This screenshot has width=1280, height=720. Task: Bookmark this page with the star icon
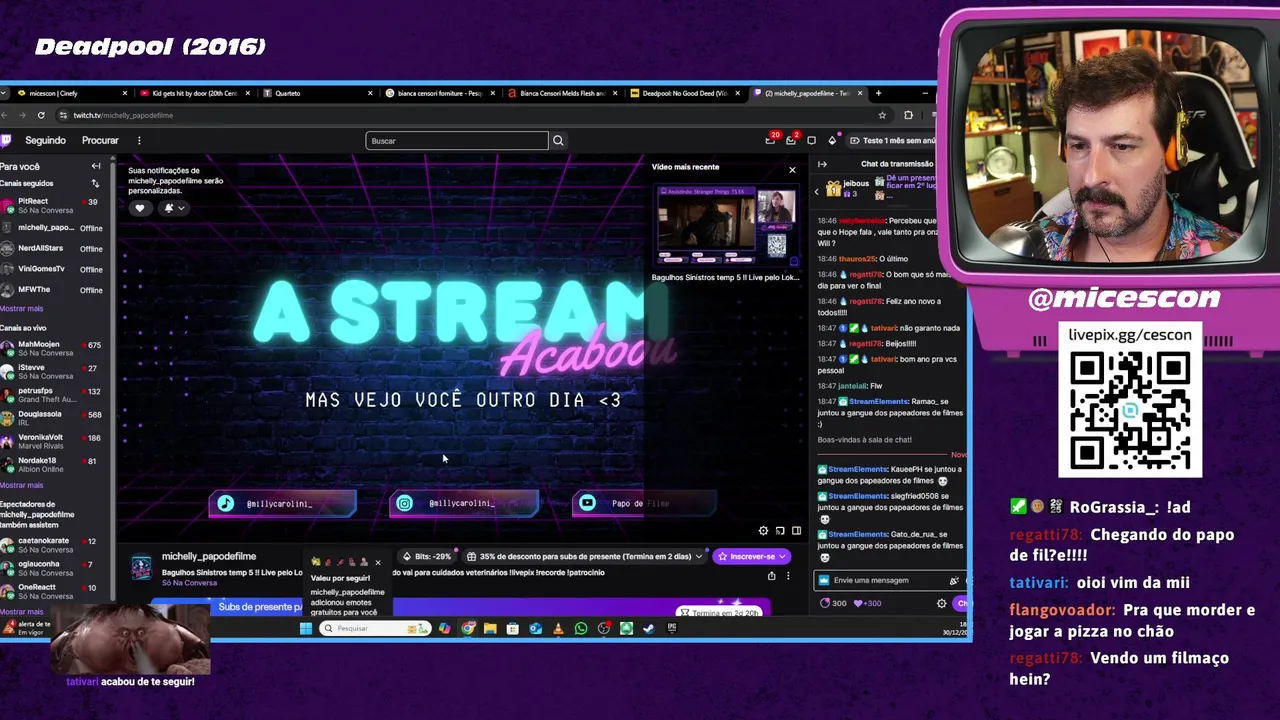tap(882, 115)
